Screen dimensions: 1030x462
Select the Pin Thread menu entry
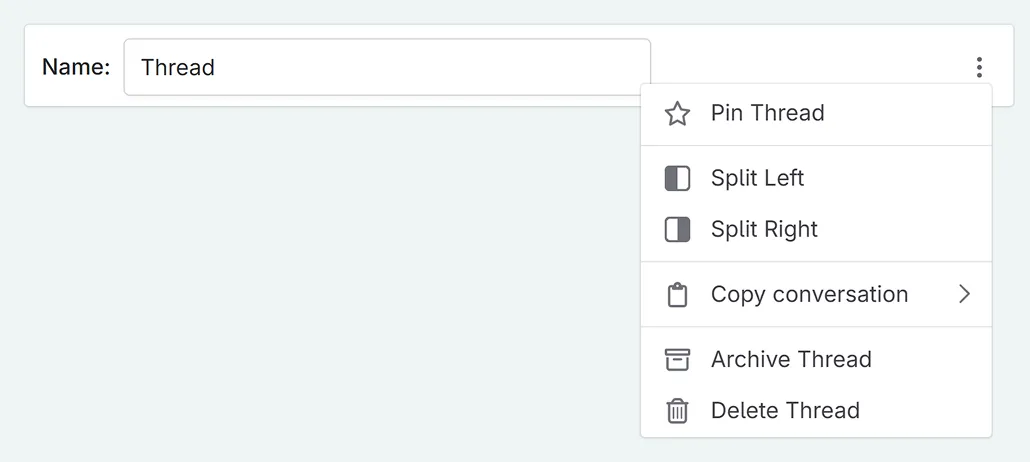tap(767, 113)
